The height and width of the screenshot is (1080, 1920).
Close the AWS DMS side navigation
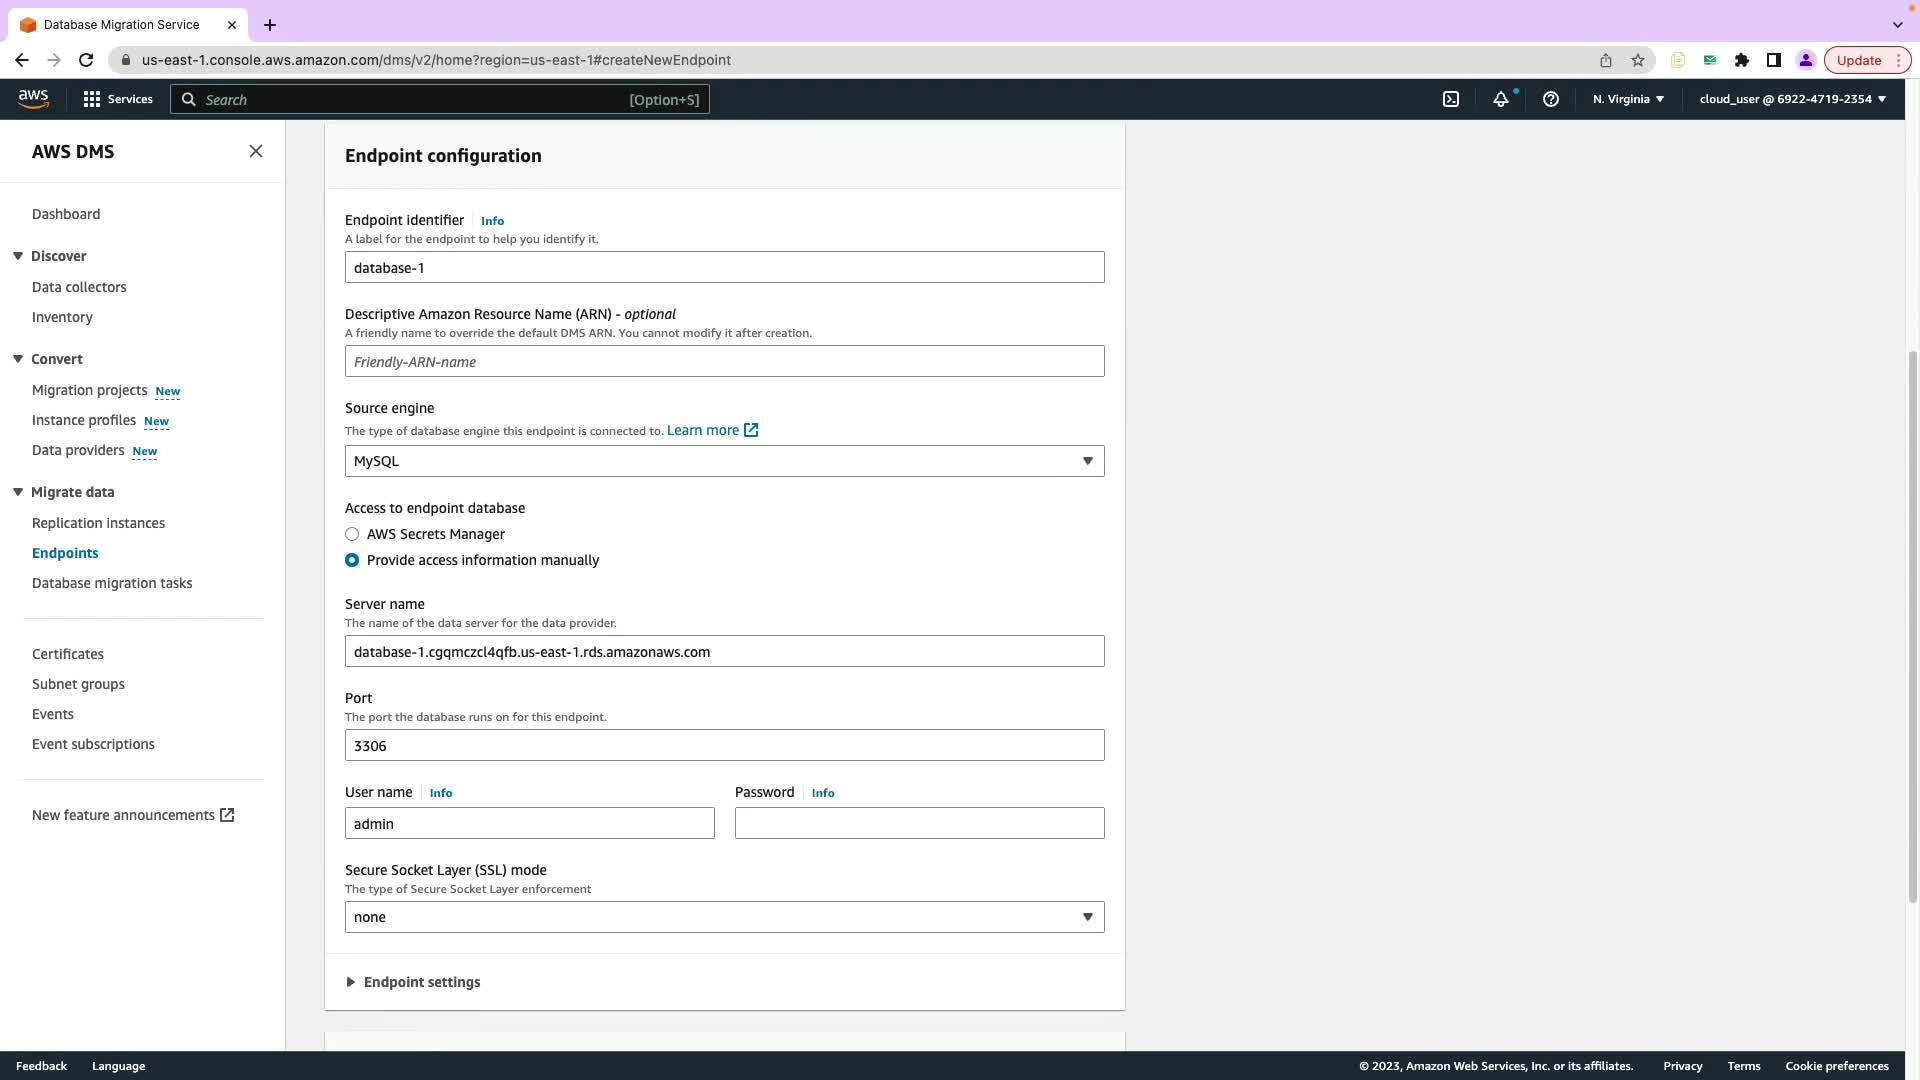point(256,151)
